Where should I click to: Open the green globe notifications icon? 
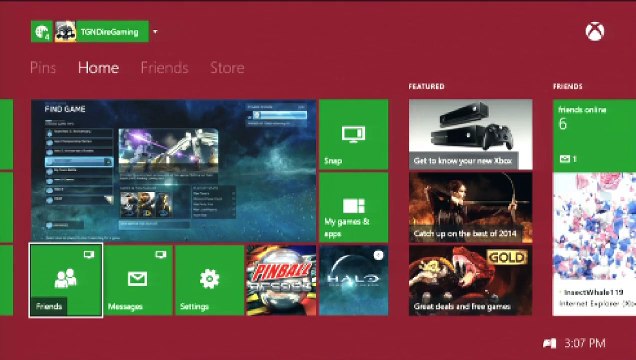tap(42, 32)
